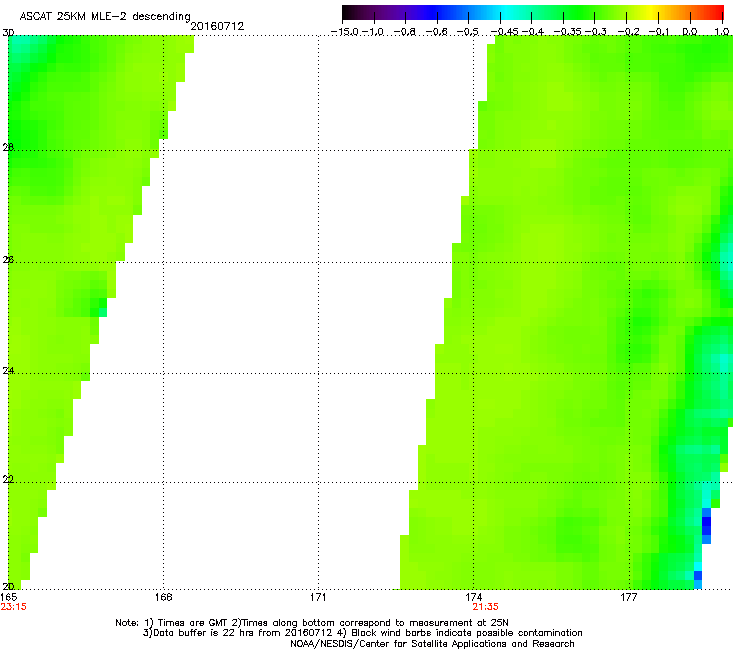Click the -0.45 color scale label
Viewport: 740px width, 650px height.
tap(505, 32)
